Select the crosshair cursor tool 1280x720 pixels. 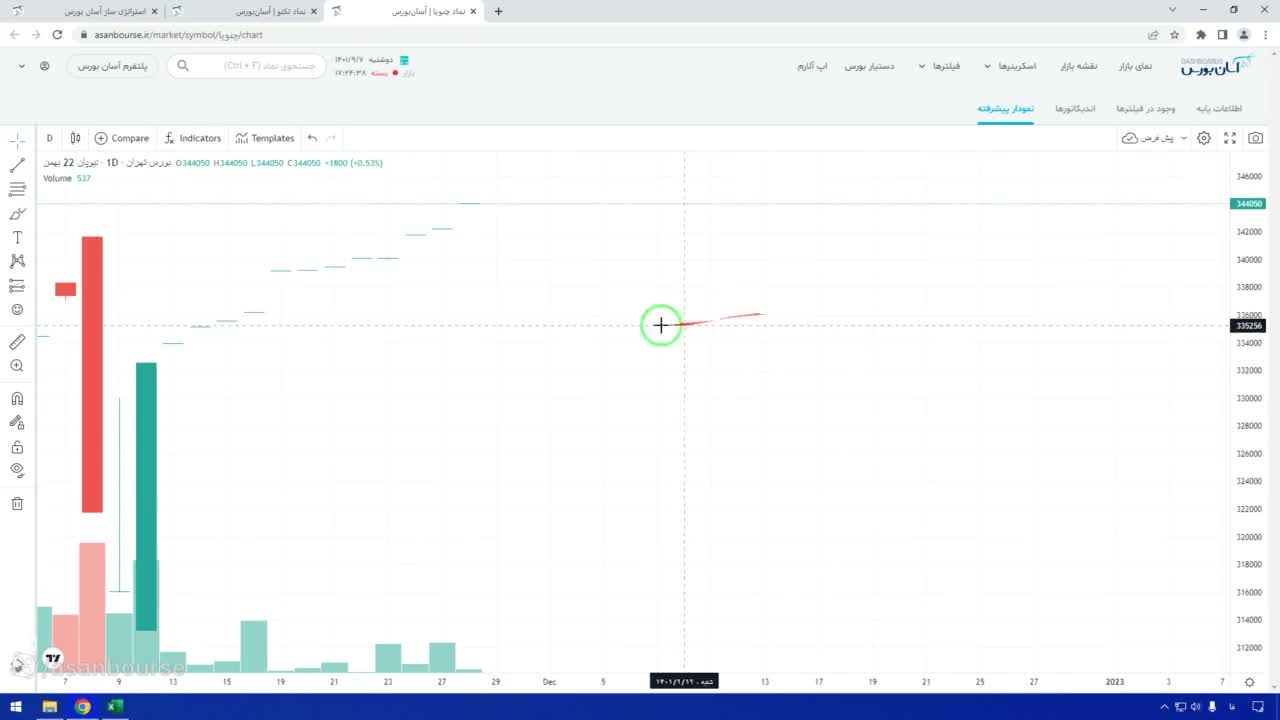[x=17, y=141]
